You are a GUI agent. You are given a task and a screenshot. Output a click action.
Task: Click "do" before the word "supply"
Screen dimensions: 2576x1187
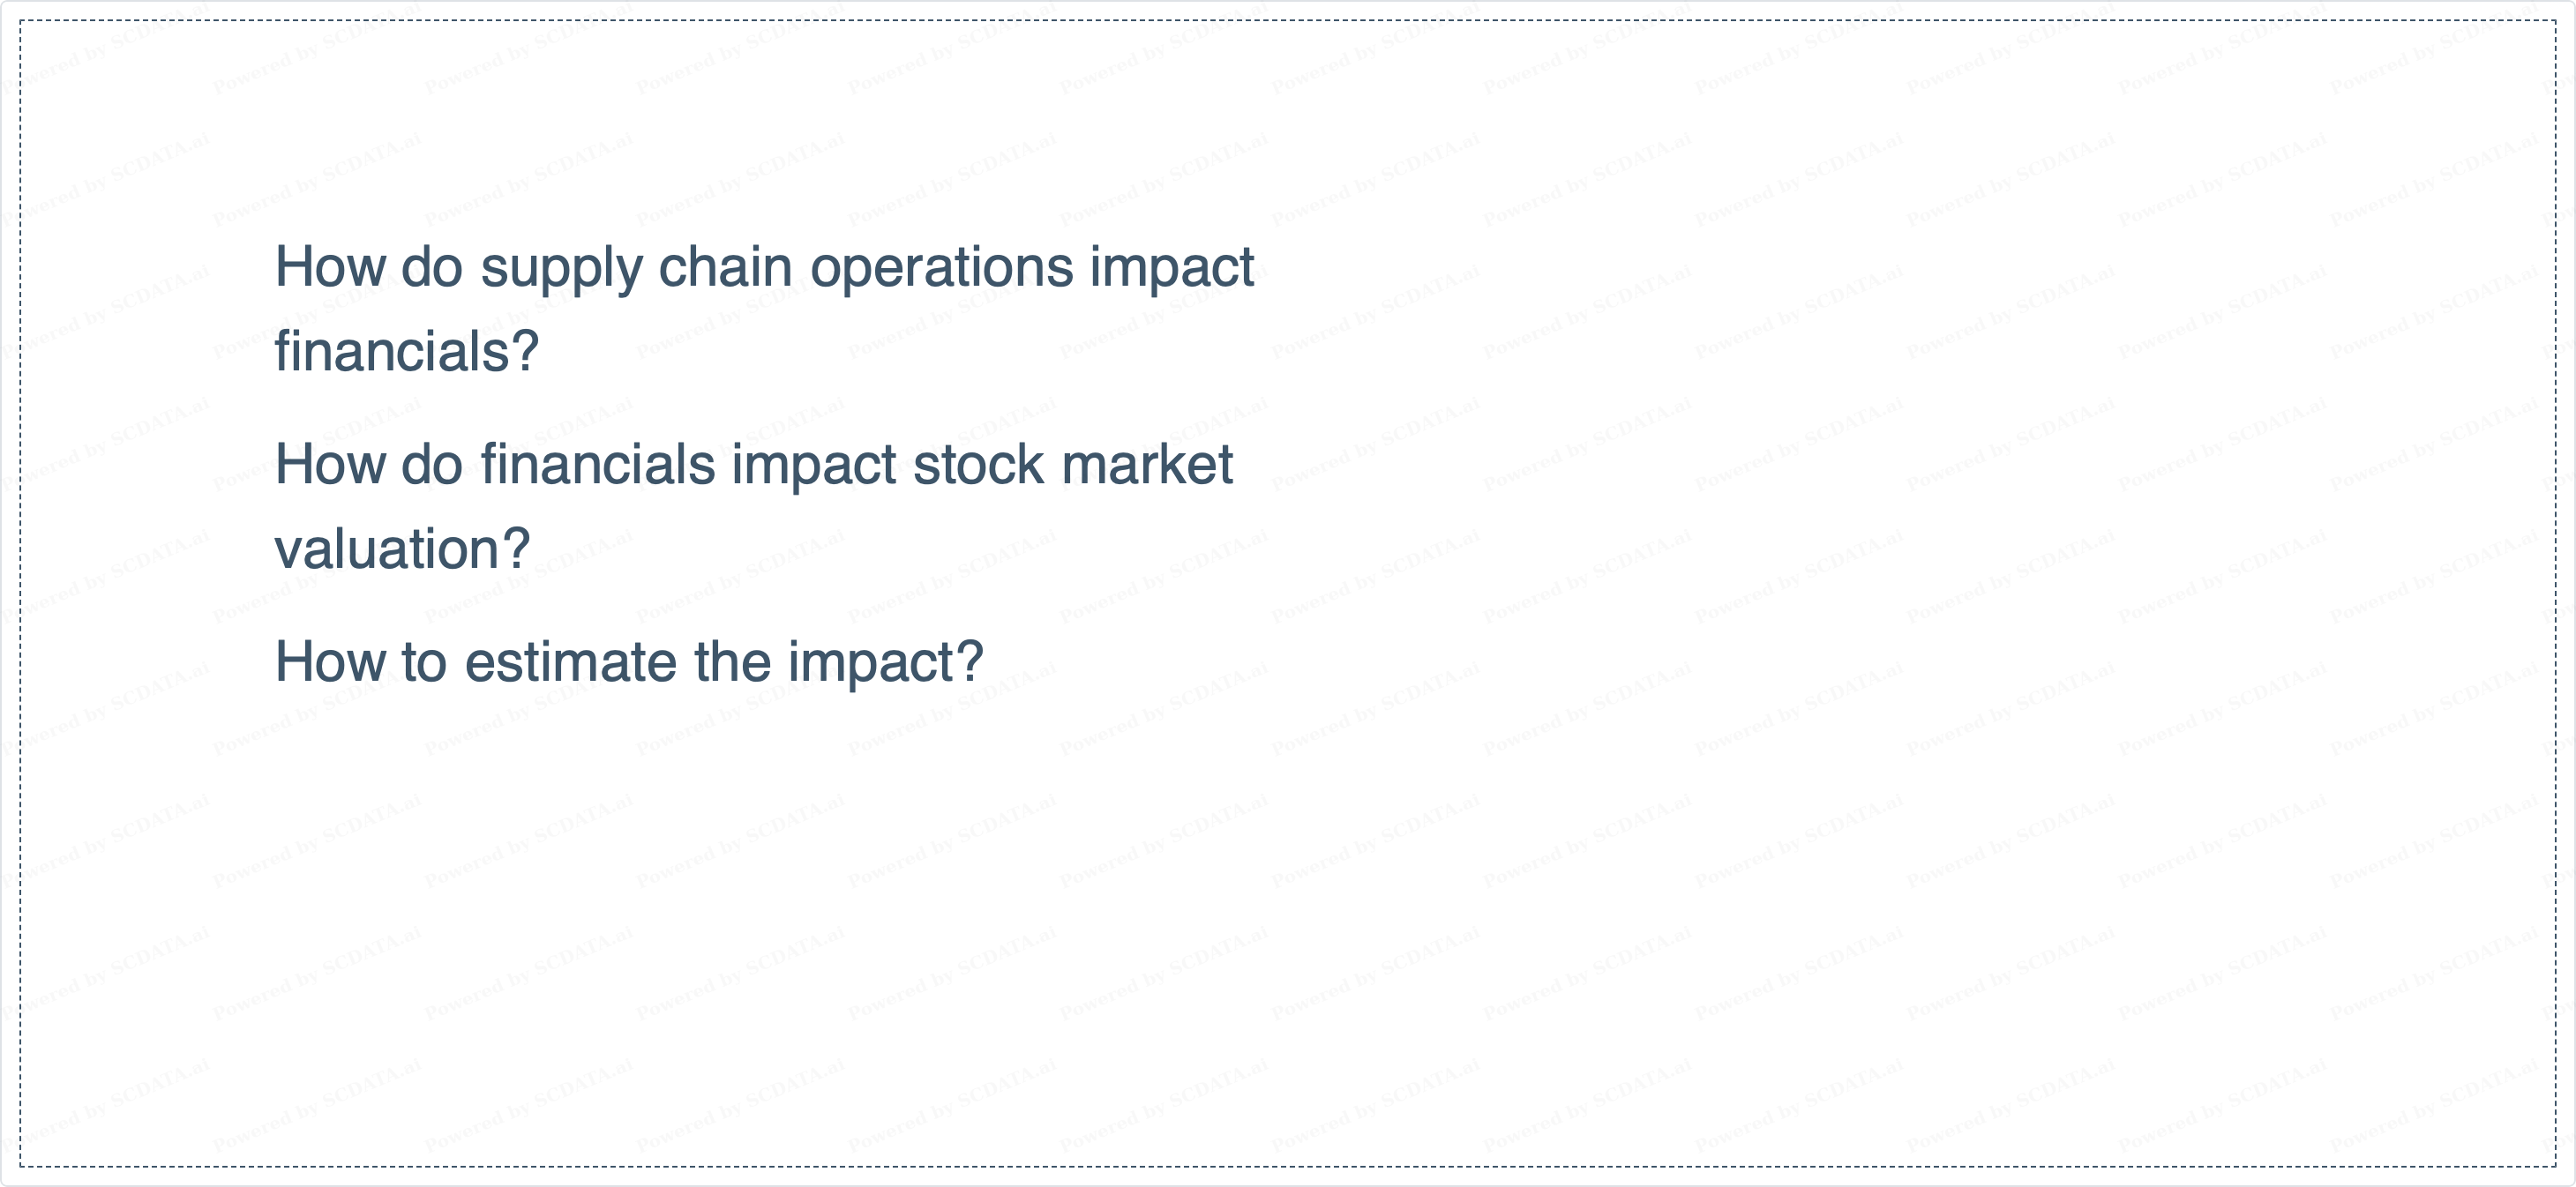click(431, 267)
